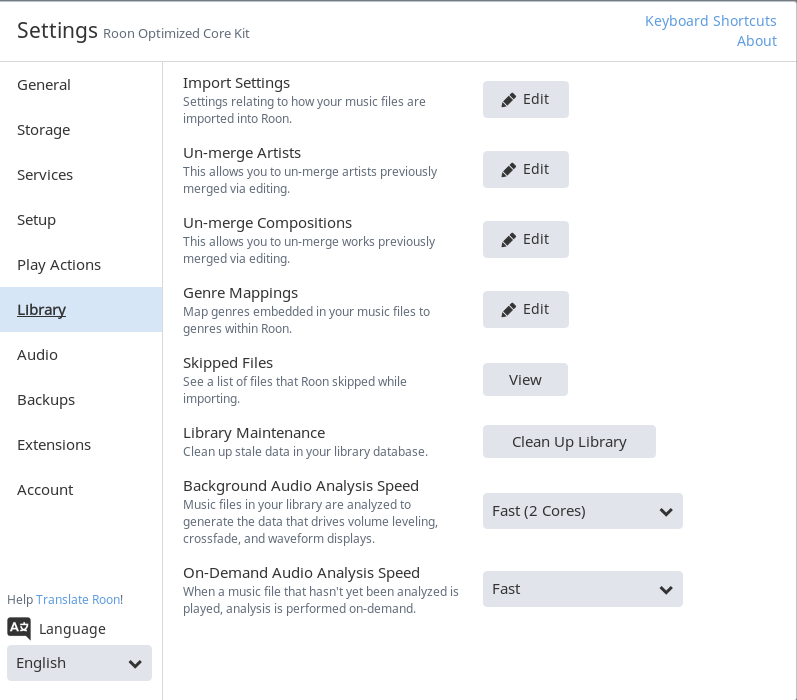The height and width of the screenshot is (700, 797).
Task: Select the Backups tab in sidebar
Action: (46, 400)
